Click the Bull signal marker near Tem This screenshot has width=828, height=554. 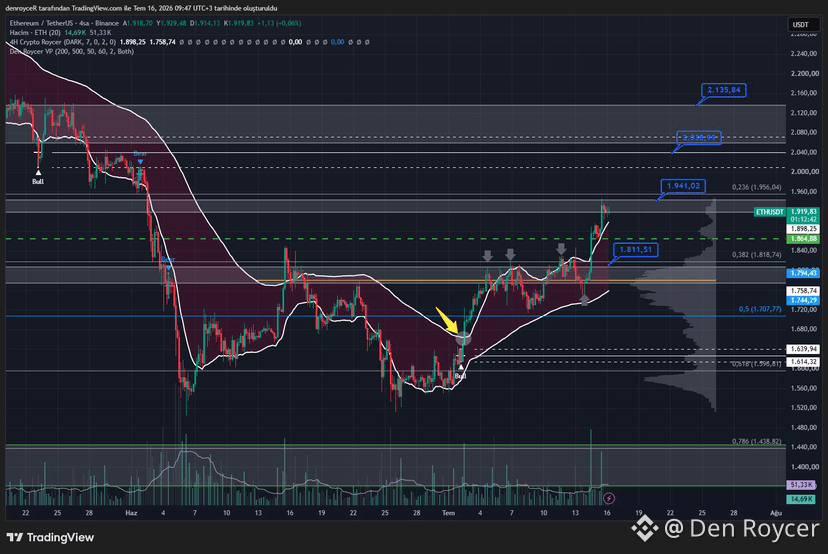[x=460, y=372]
